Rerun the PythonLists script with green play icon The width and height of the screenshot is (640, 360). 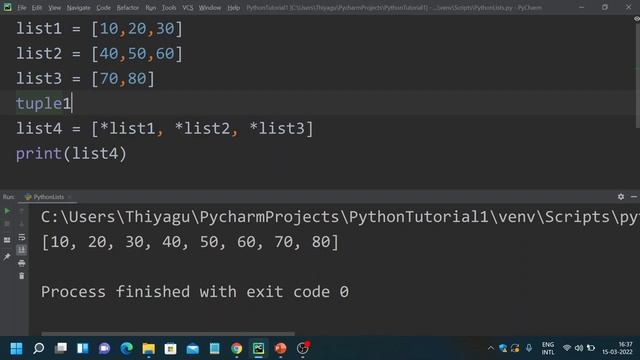[x=7, y=211]
